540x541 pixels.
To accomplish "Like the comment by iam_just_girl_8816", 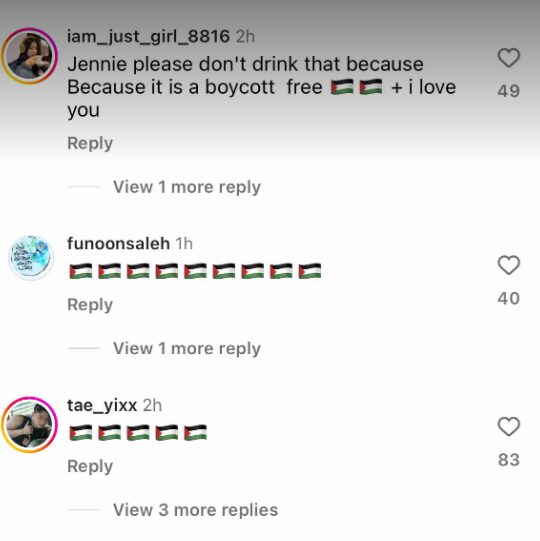I will [509, 58].
